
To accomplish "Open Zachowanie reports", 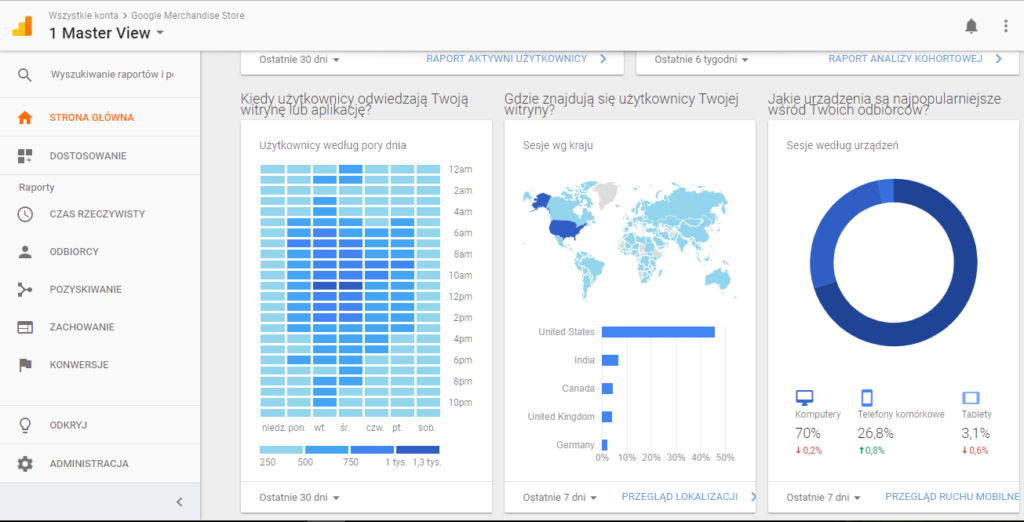I will (x=100, y=327).
